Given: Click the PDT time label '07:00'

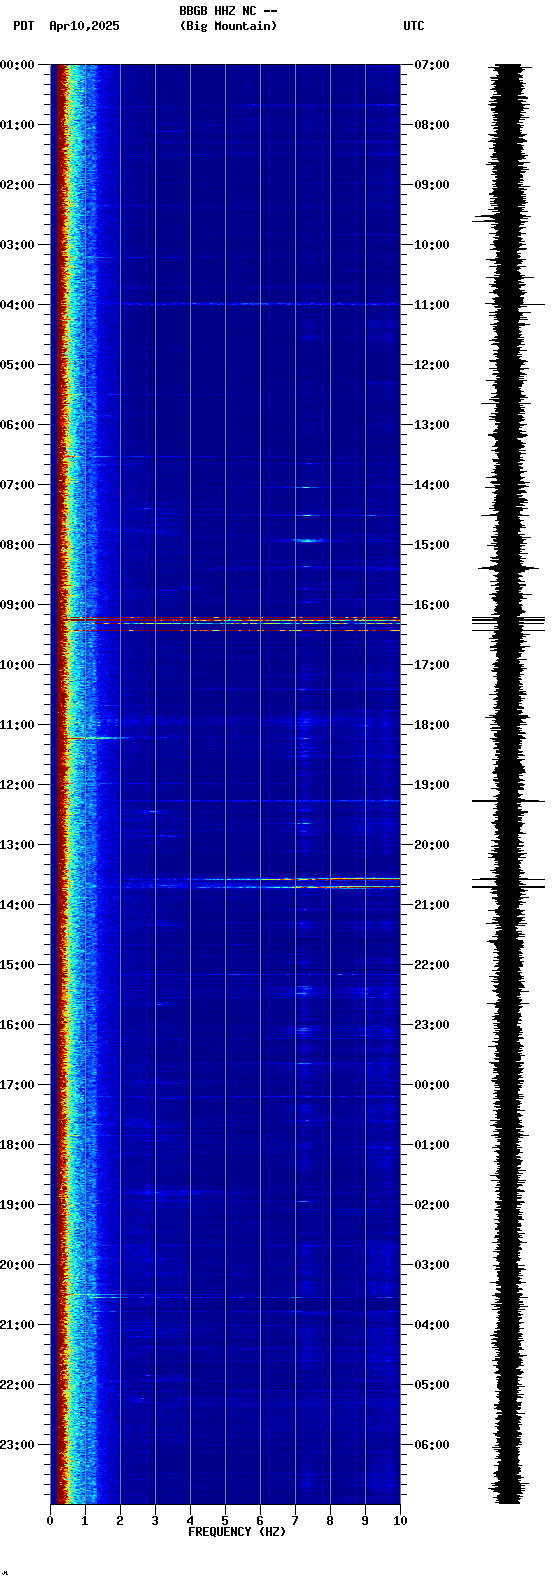Looking at the screenshot, I should click(x=17, y=485).
